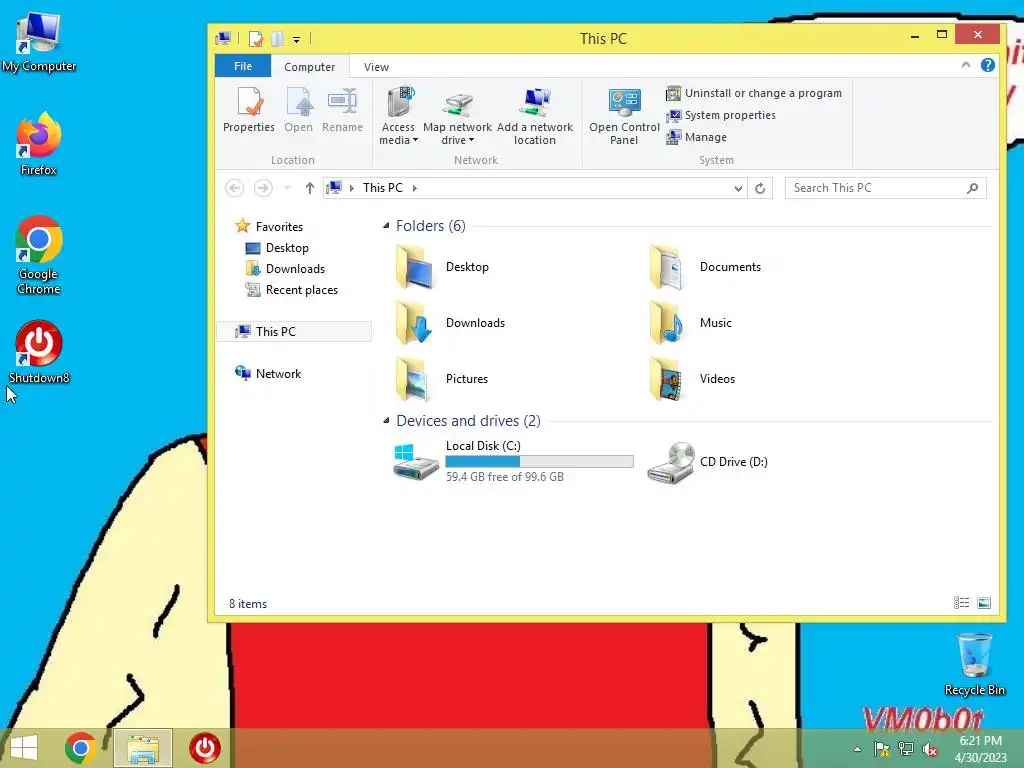Select the Recycle Bin desktop icon
The image size is (1024, 768).
click(x=974, y=664)
